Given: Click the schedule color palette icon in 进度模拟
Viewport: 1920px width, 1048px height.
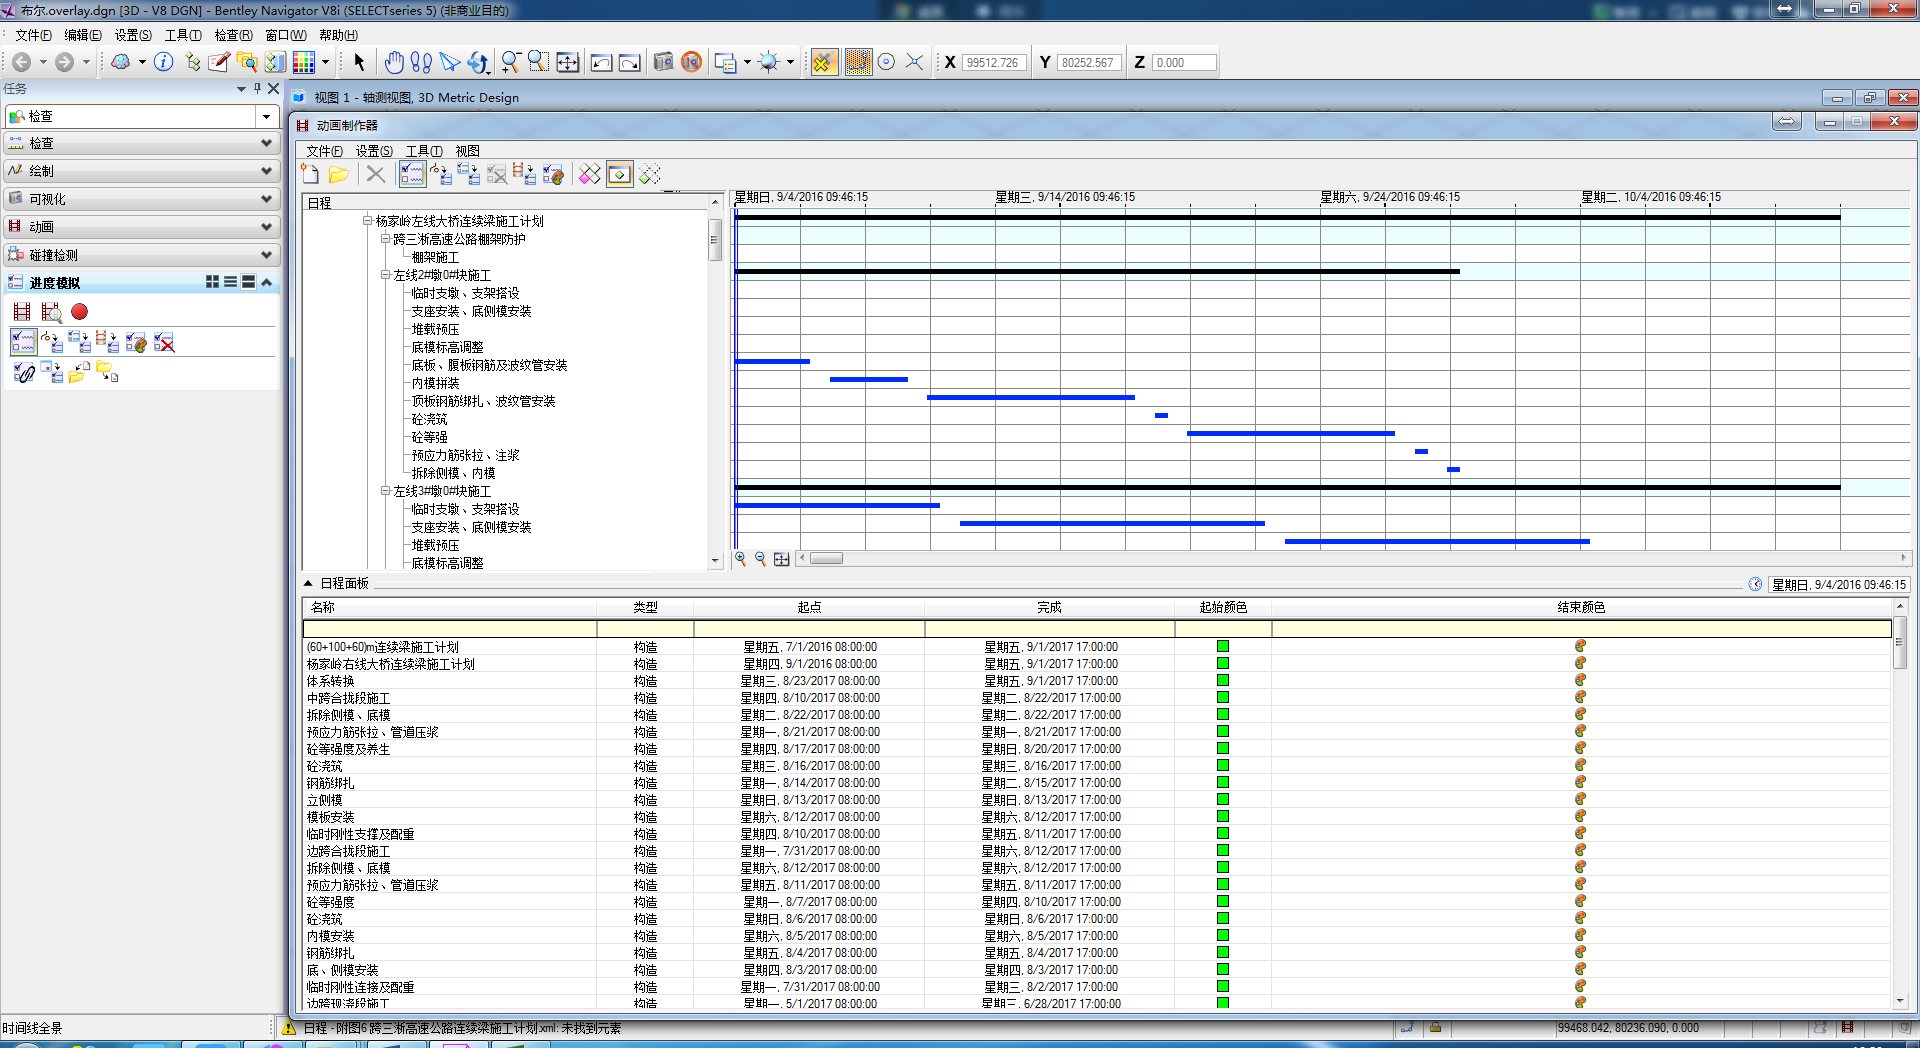Looking at the screenshot, I should [x=137, y=343].
